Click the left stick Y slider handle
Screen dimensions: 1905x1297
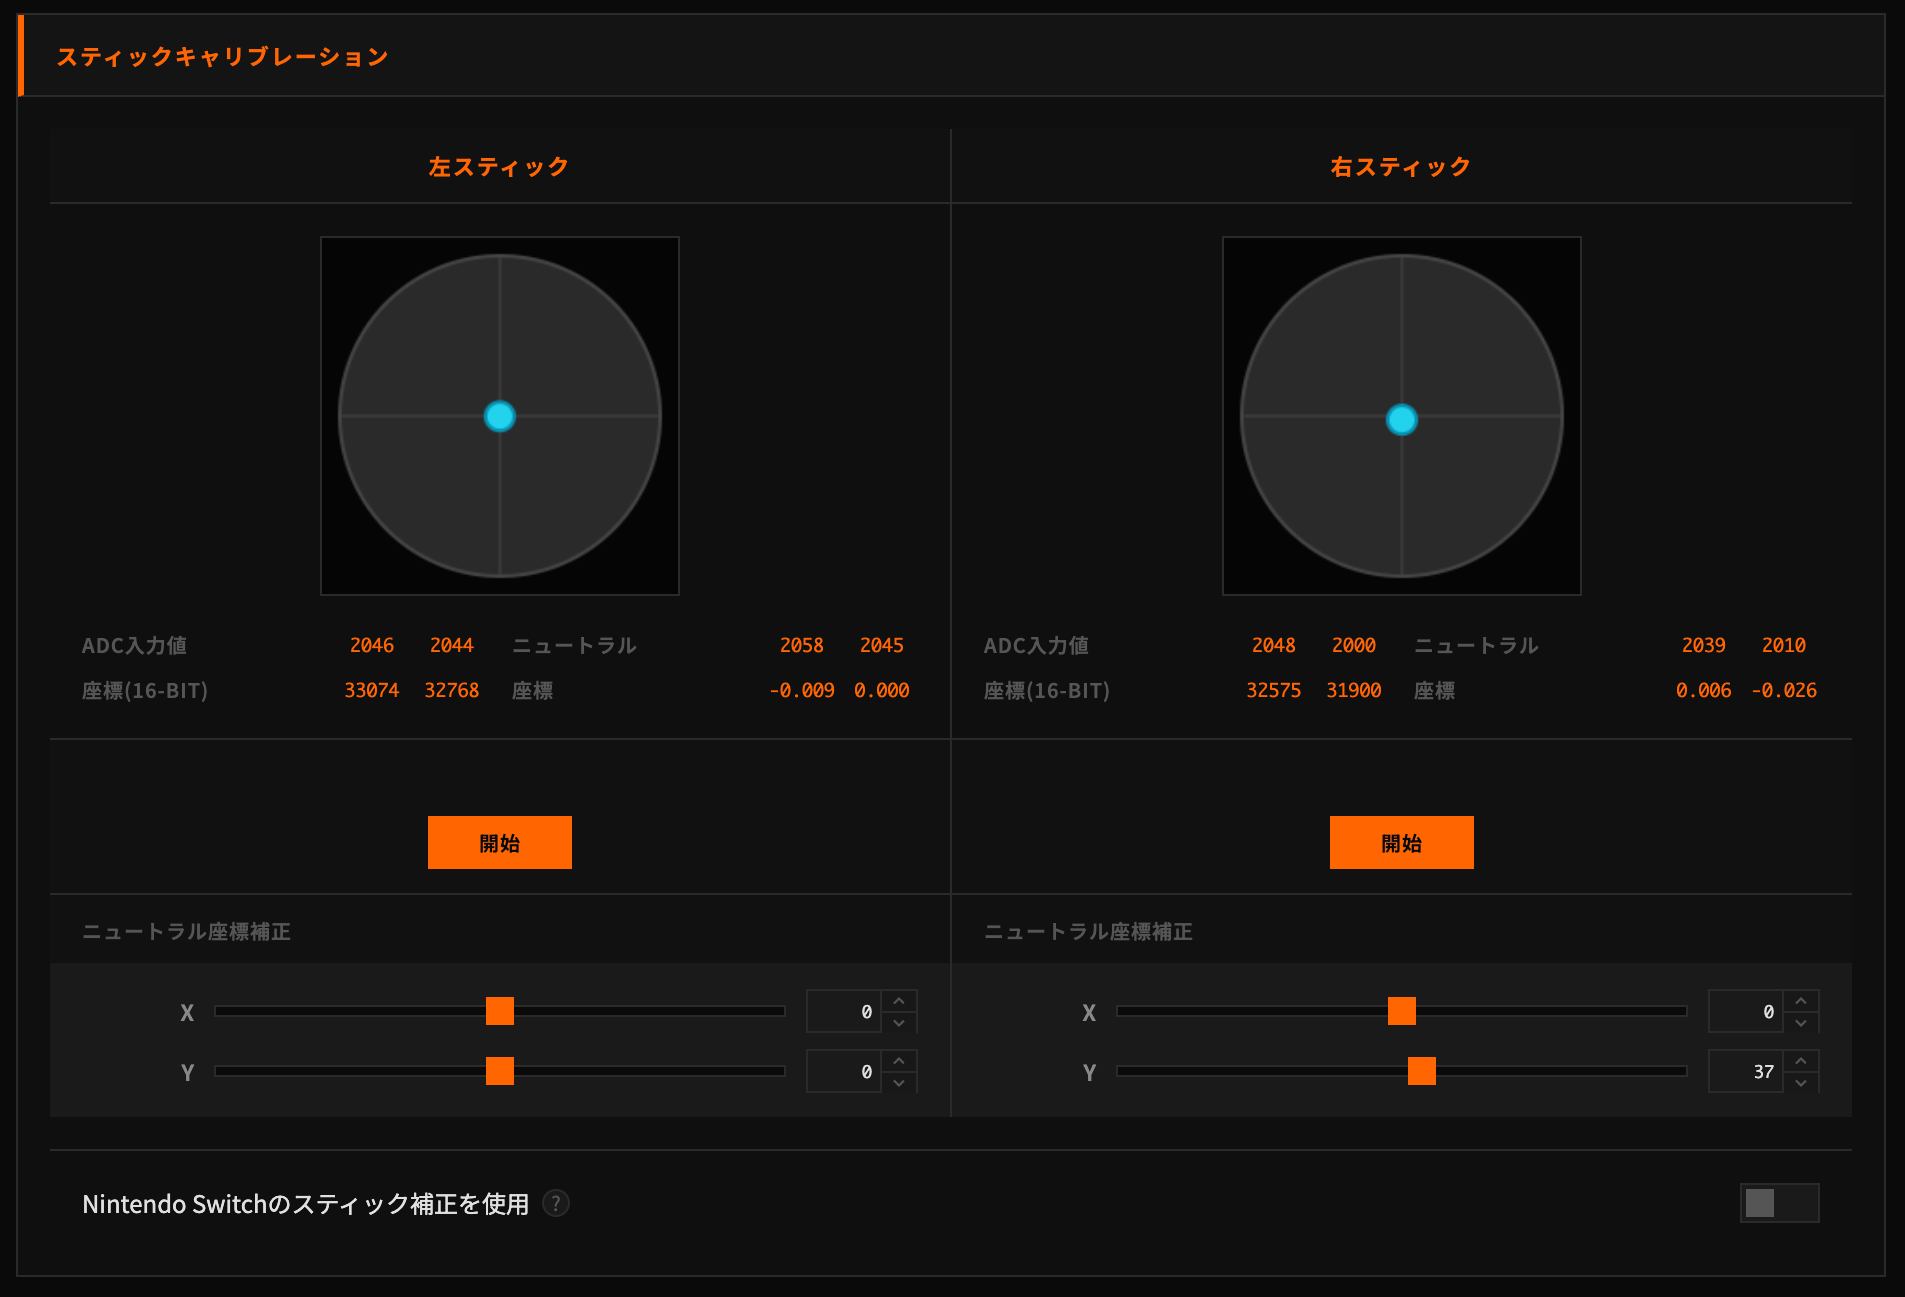point(500,1071)
